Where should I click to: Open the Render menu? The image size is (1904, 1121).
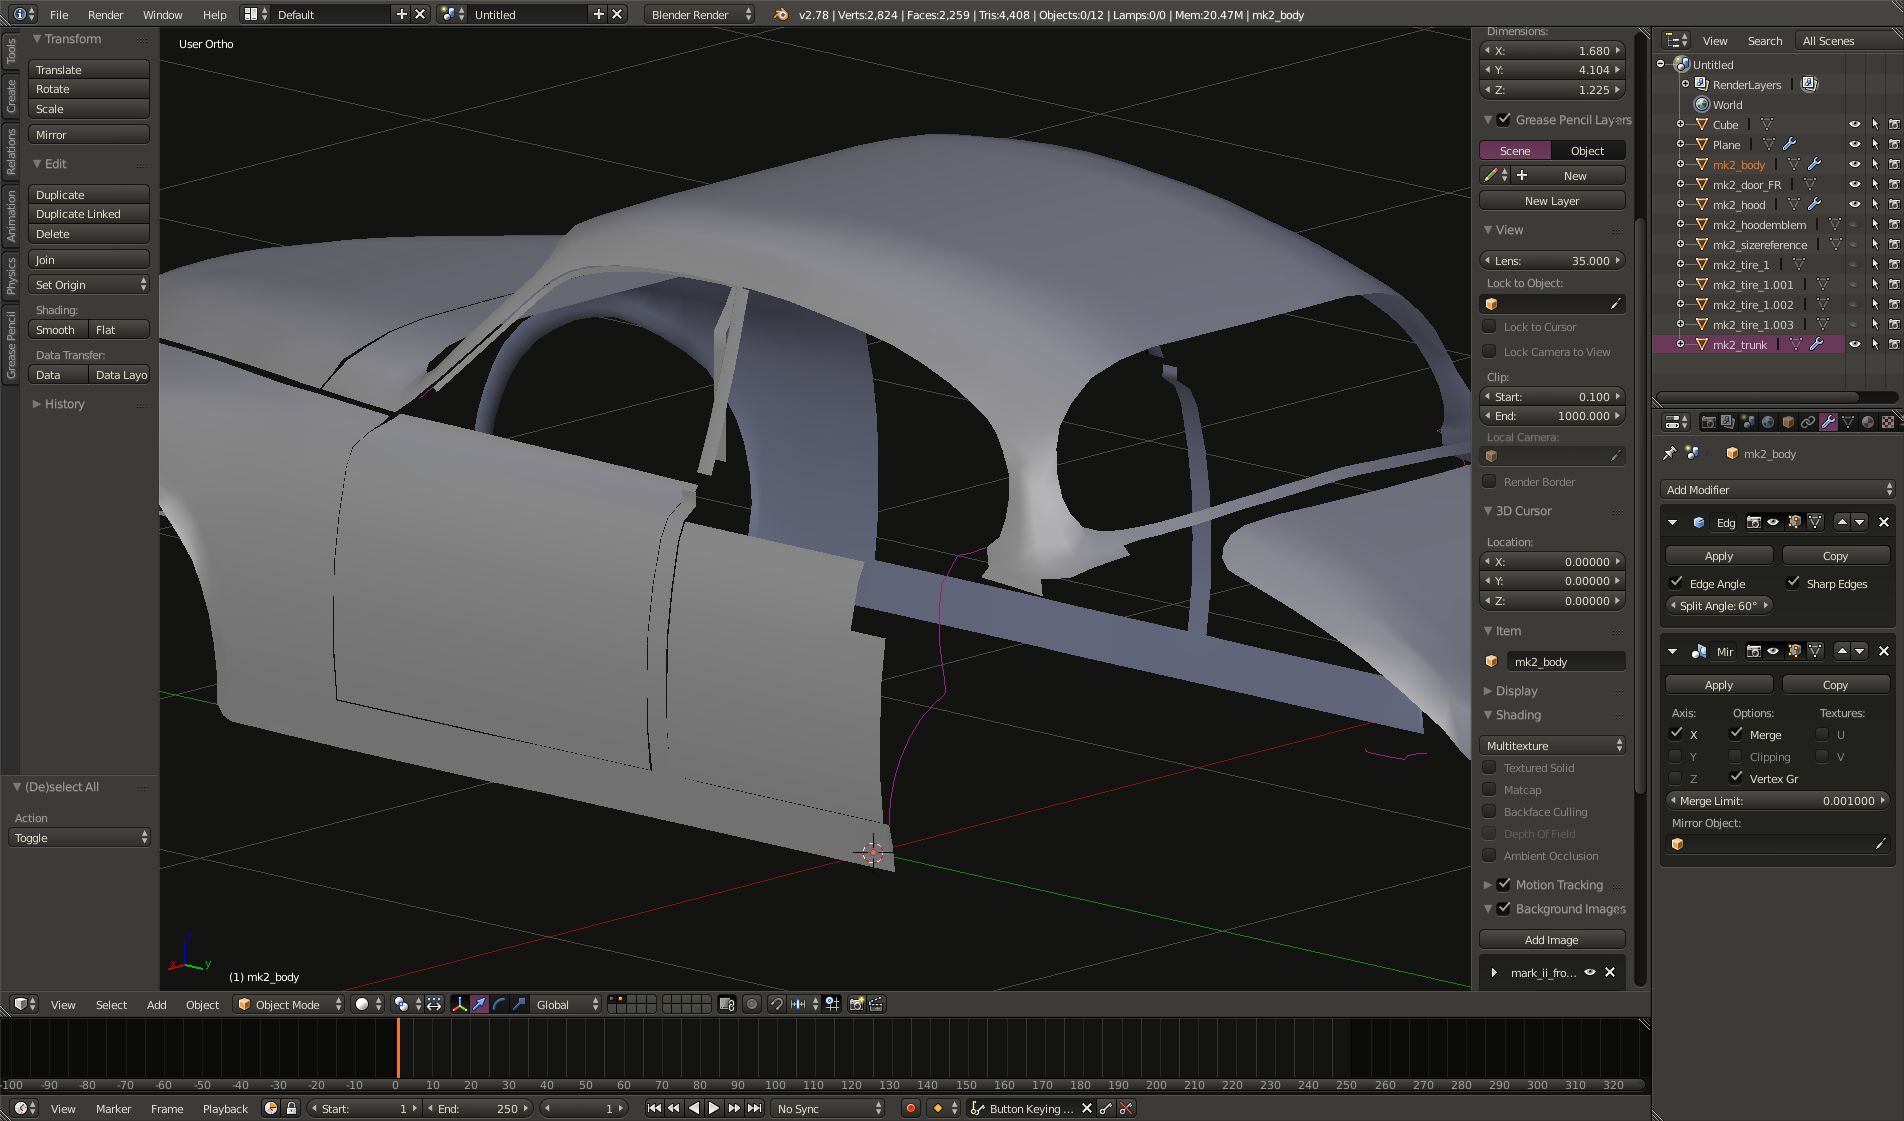pos(105,15)
